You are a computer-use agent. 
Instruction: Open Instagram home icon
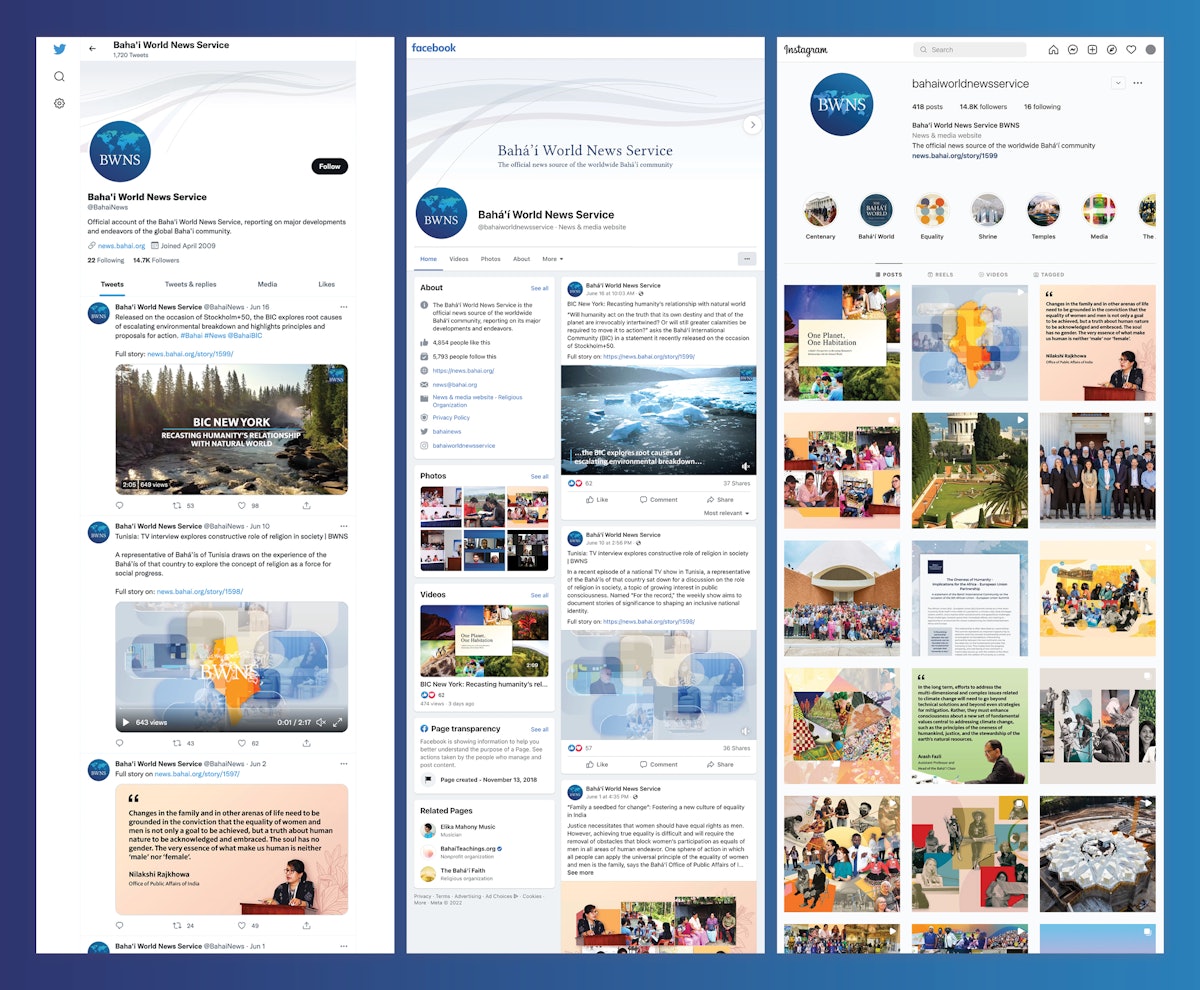tap(1053, 49)
